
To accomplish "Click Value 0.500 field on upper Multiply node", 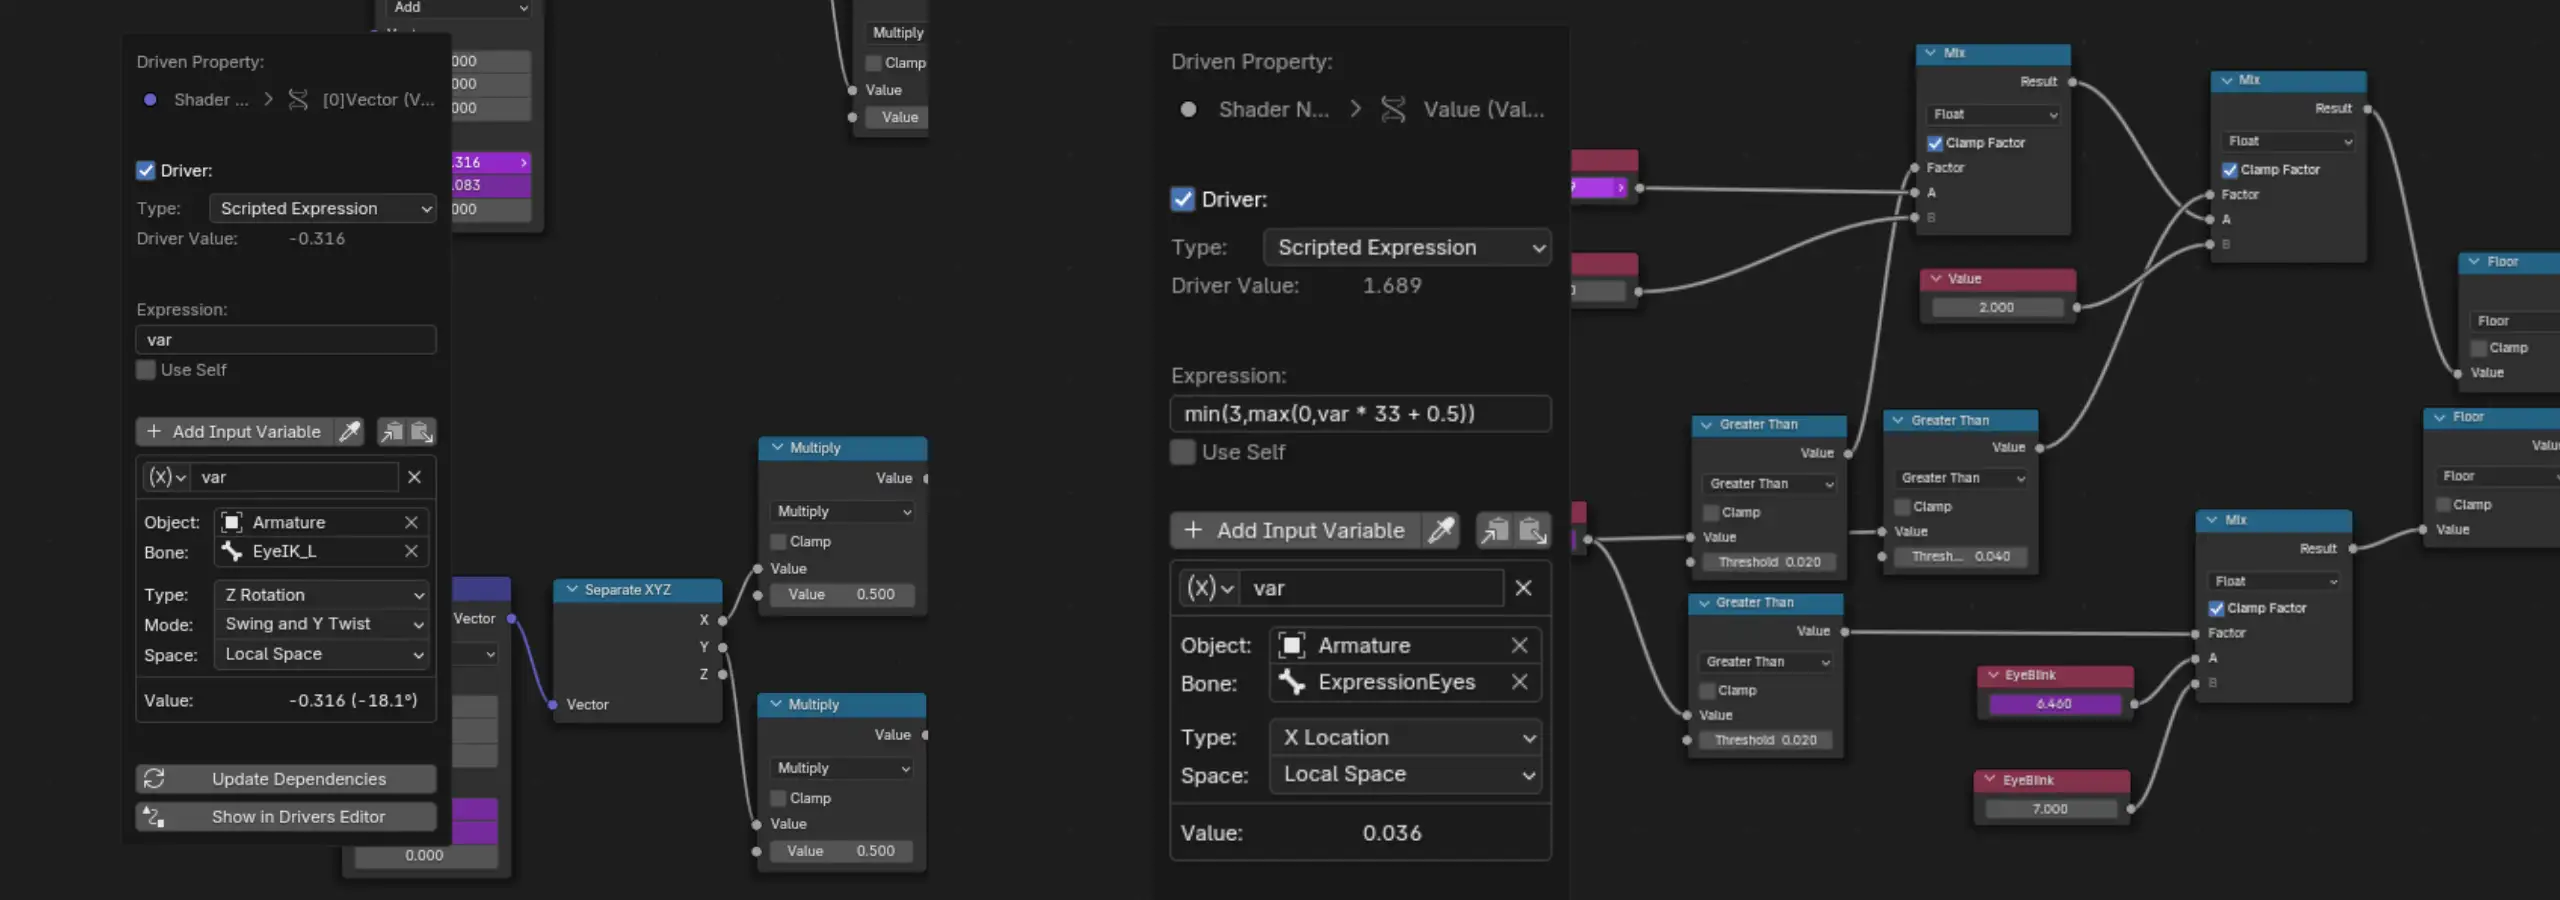I will [841, 594].
